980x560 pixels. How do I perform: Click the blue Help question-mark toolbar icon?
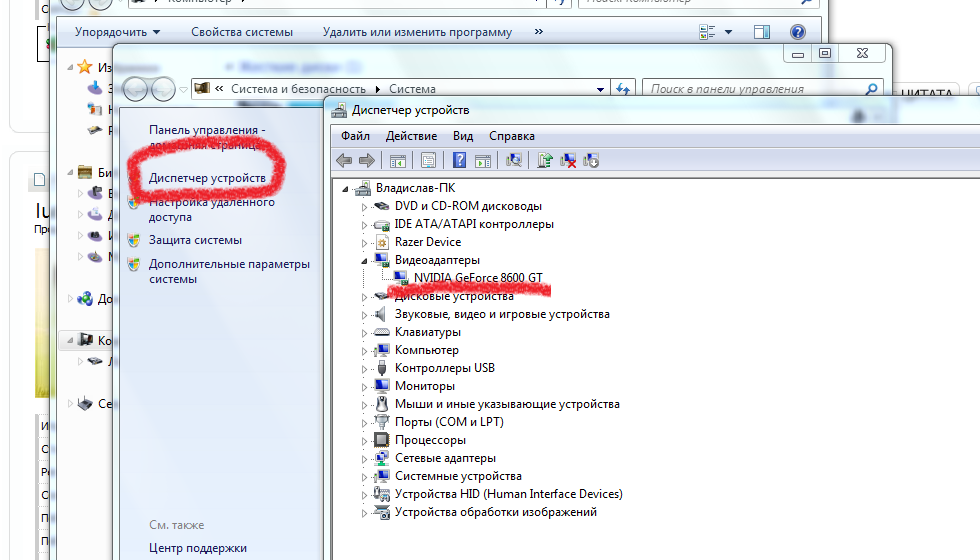tap(459, 161)
